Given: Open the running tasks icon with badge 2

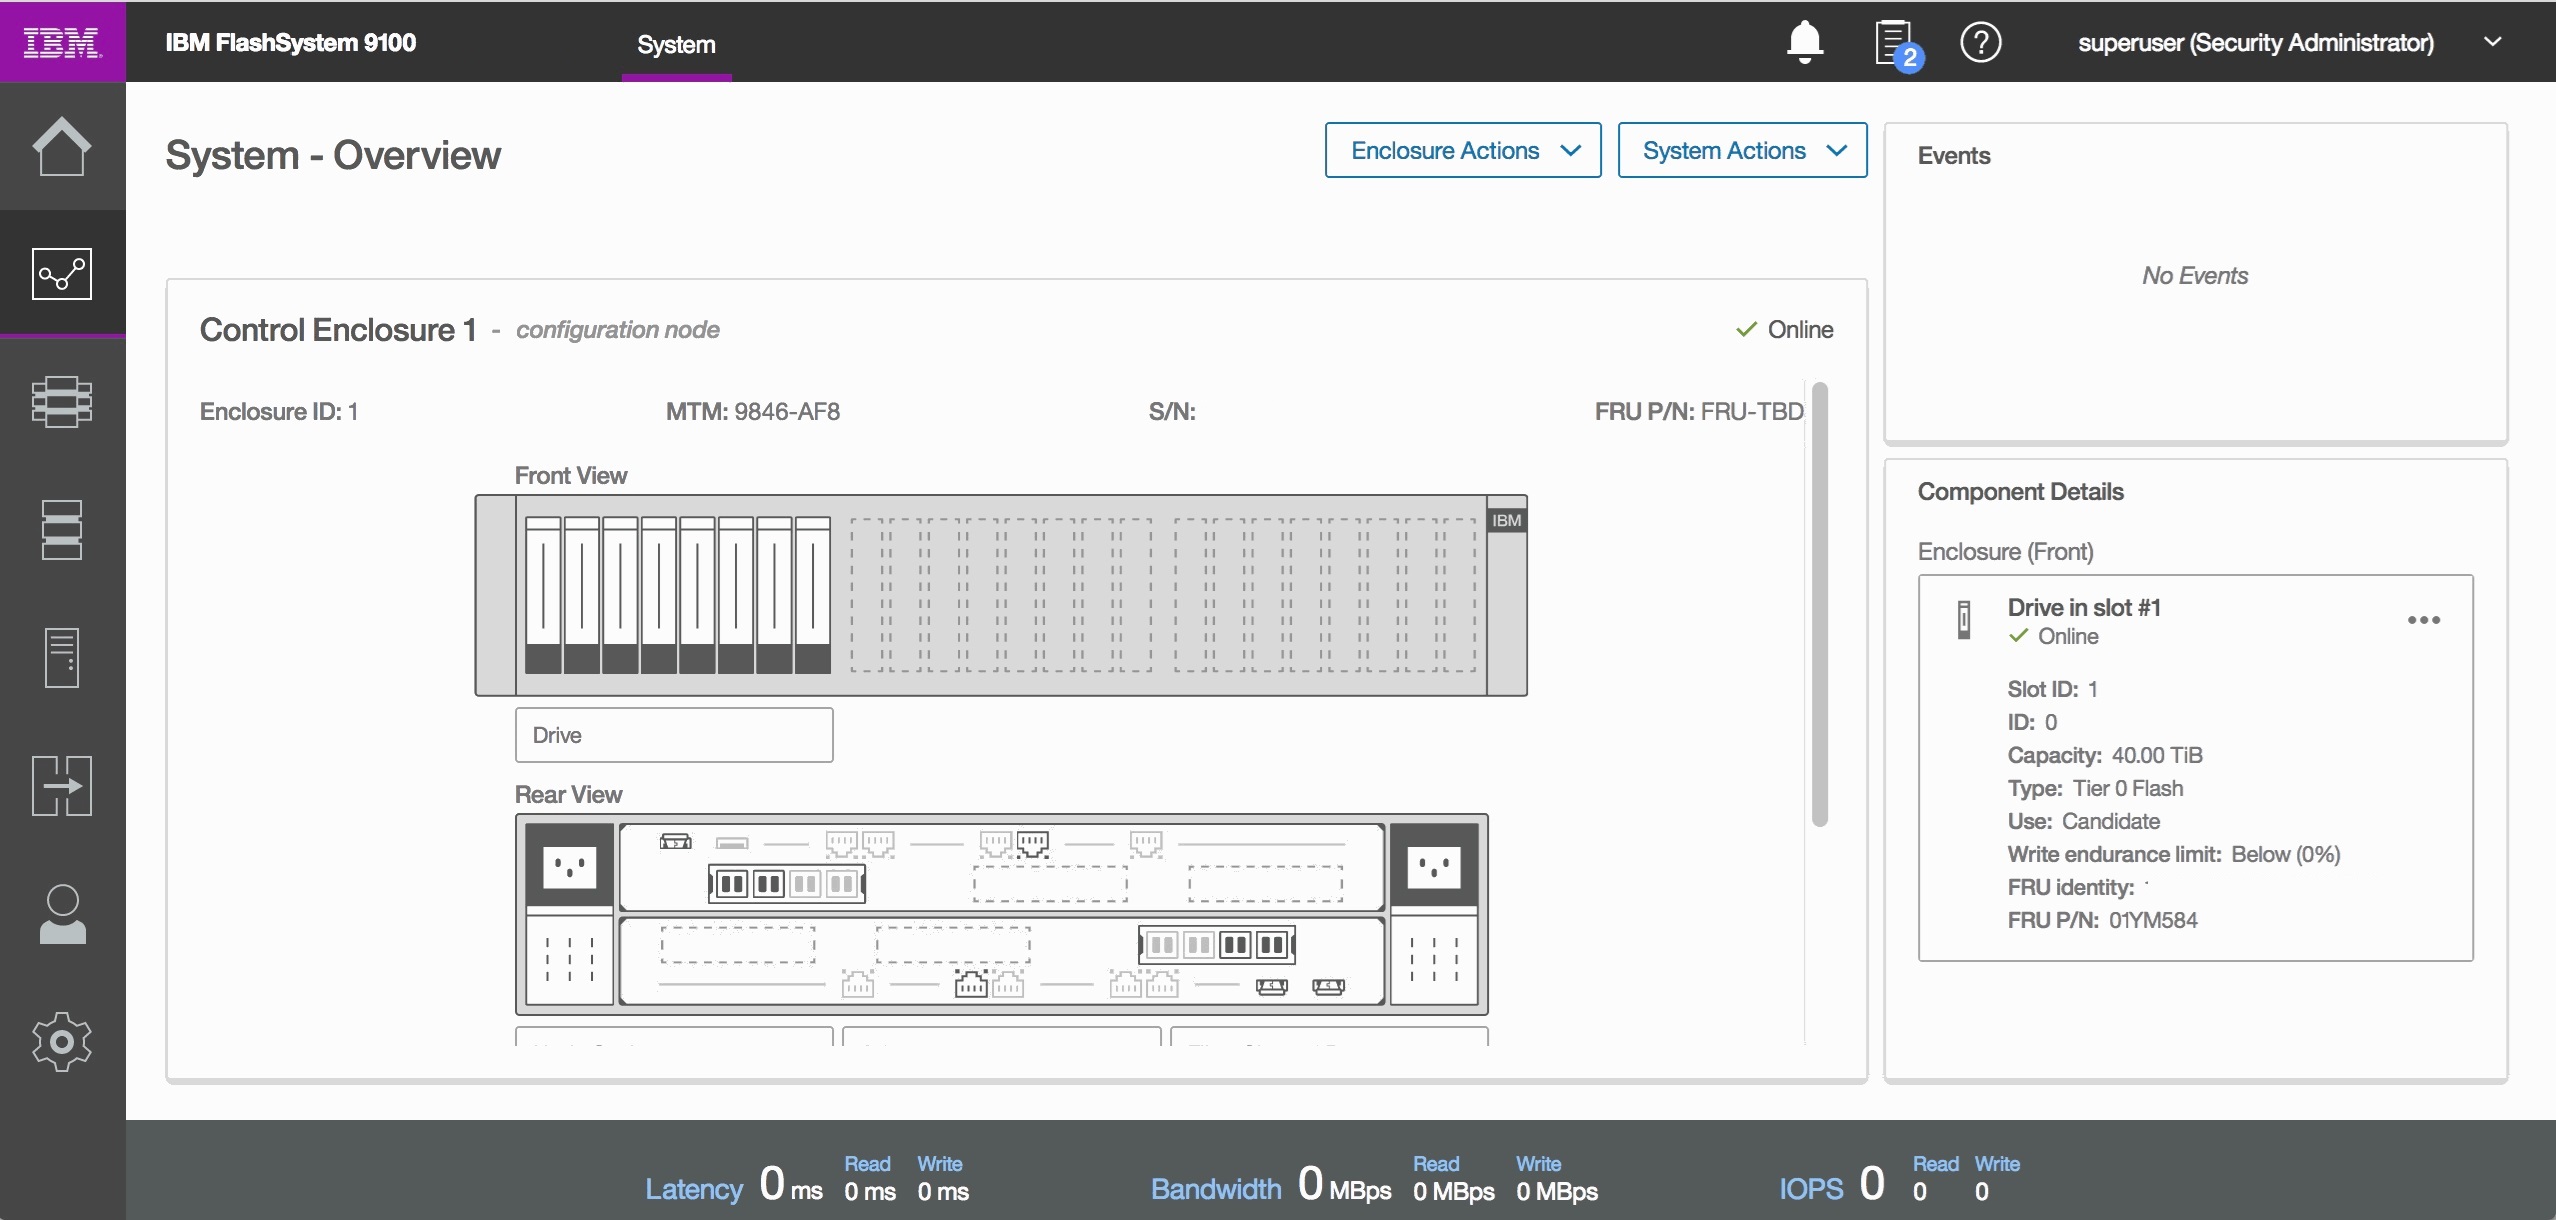Looking at the screenshot, I should coord(1897,44).
